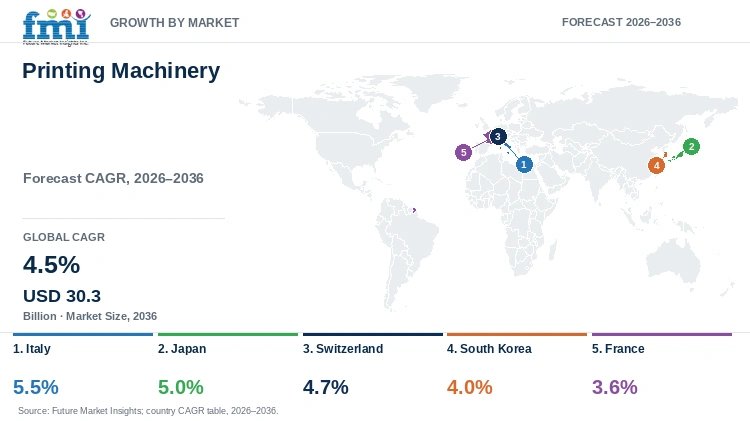Click the purple color bar above France
Screen dimensions: 750x421
[x=662, y=334]
